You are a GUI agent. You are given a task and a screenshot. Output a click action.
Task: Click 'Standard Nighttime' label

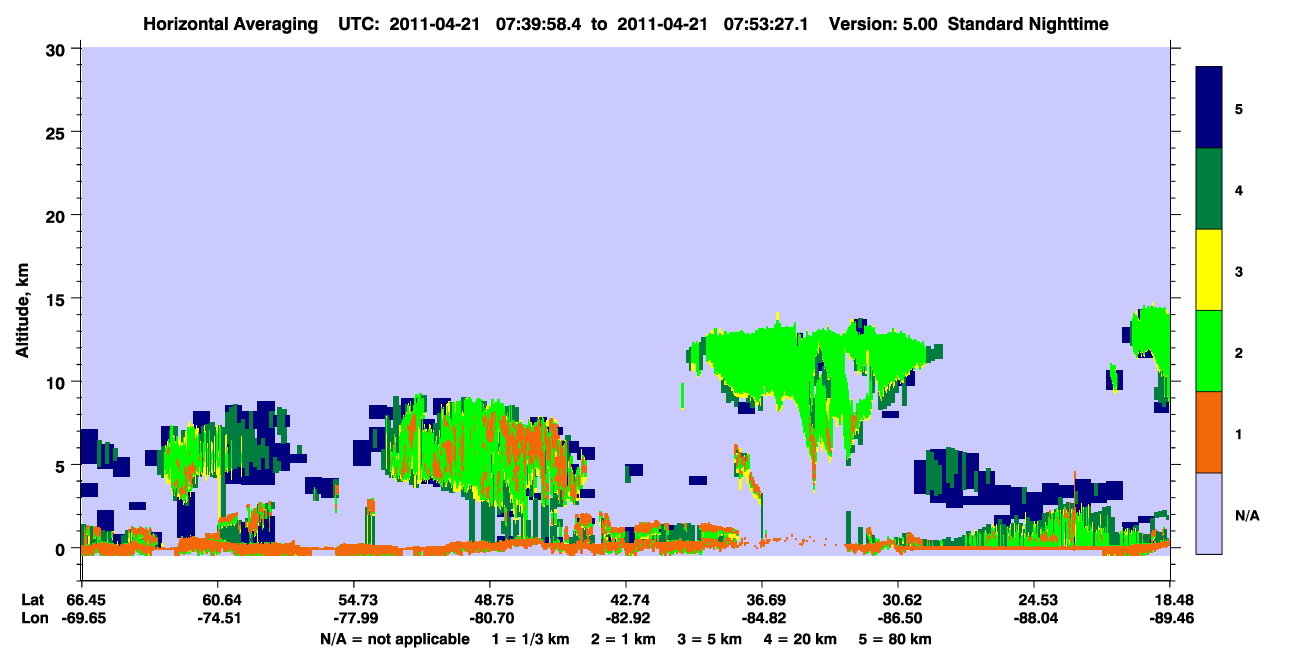coord(1028,23)
